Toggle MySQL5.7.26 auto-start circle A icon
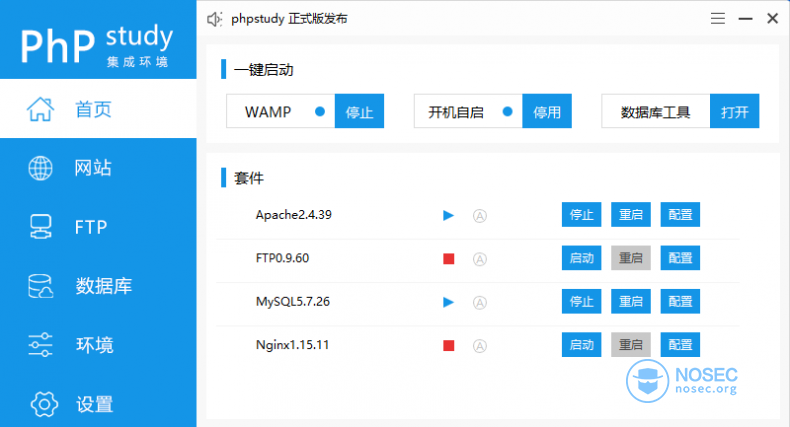The width and height of the screenshot is (790, 427). click(480, 303)
